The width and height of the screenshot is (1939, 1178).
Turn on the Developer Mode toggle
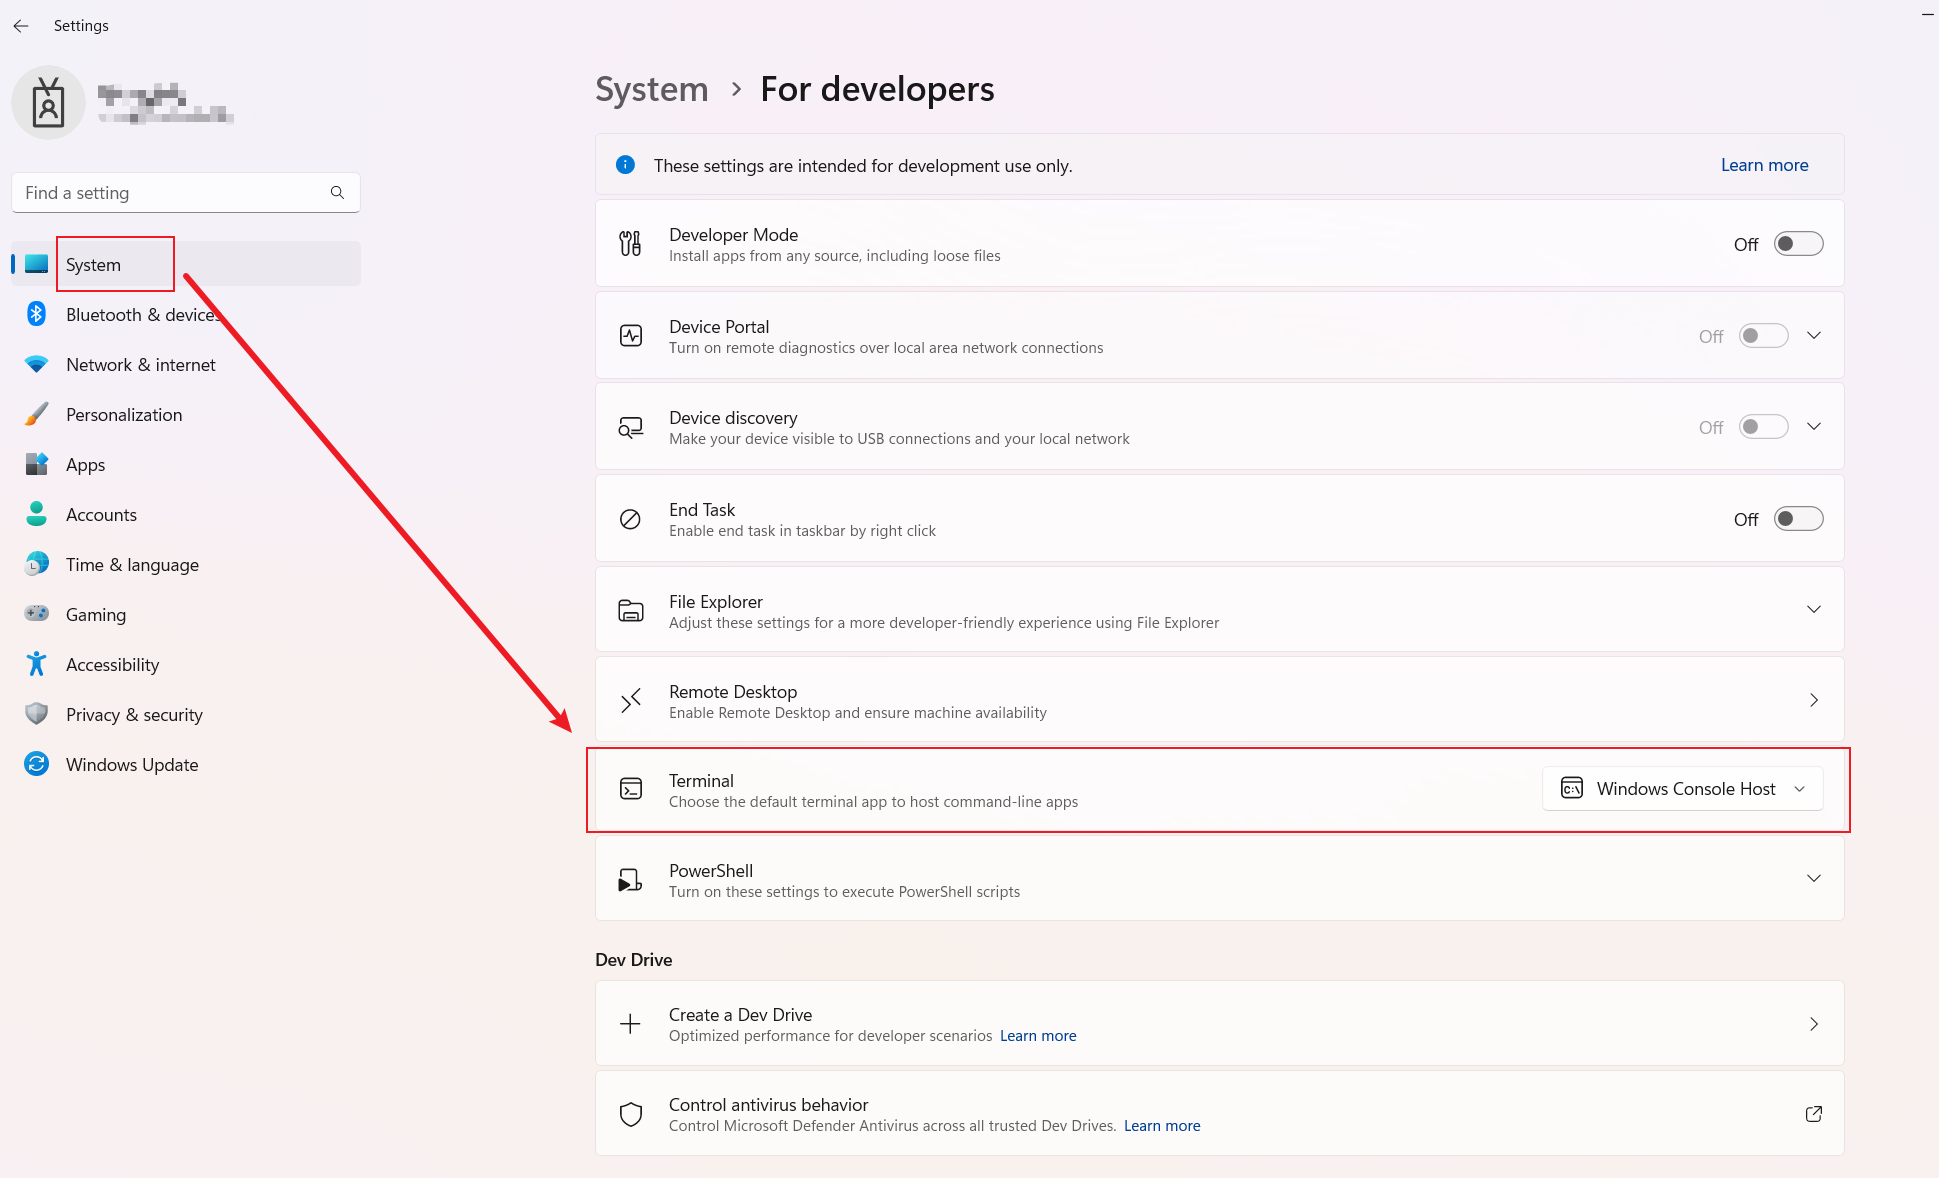point(1798,244)
